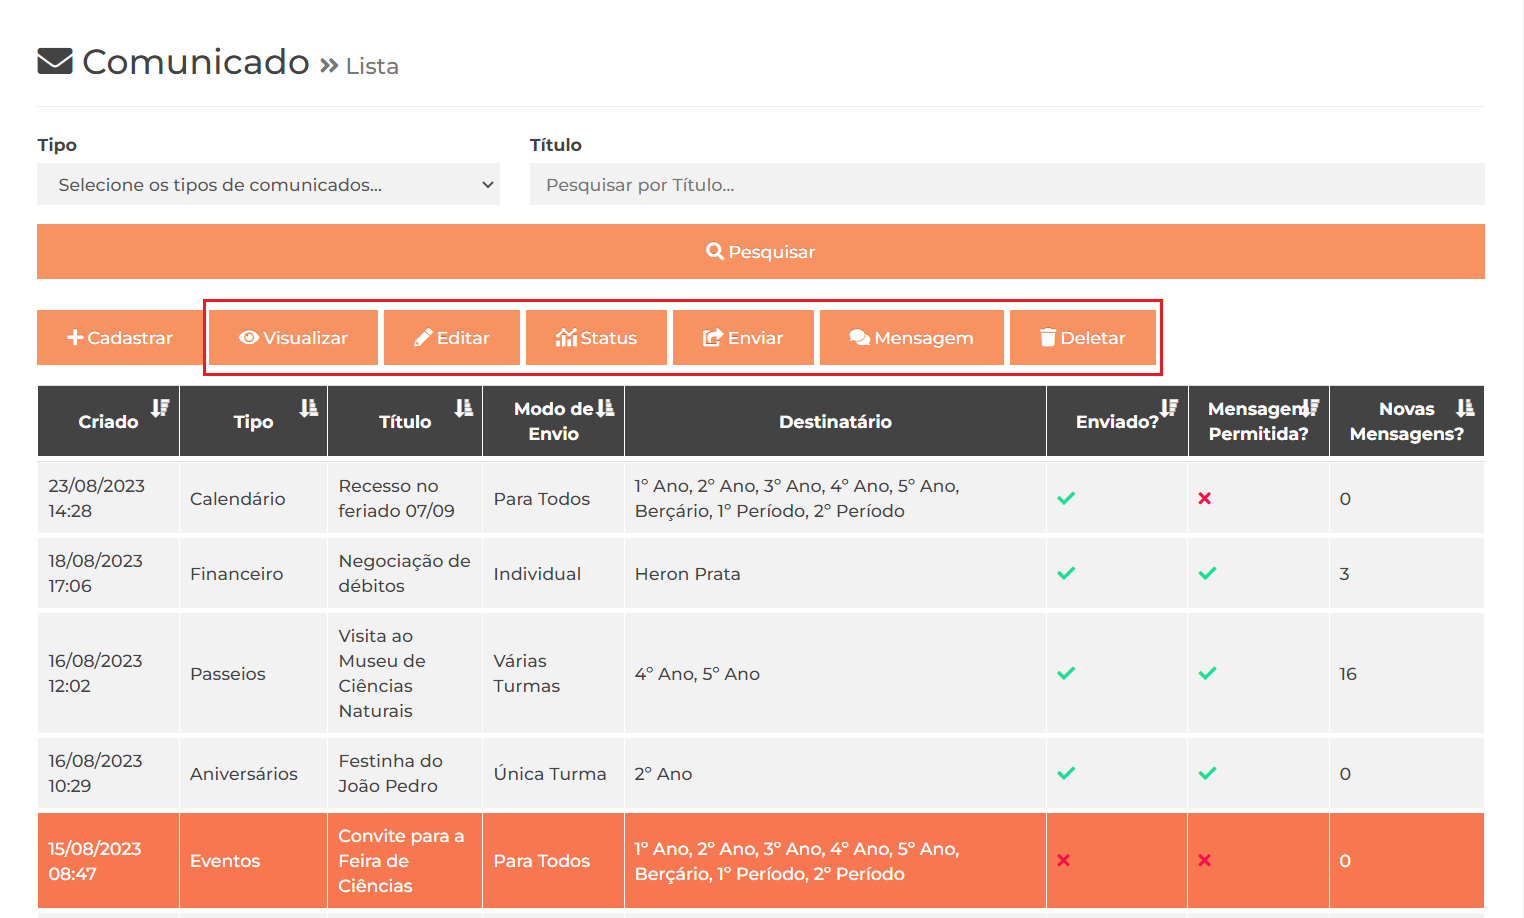The height and width of the screenshot is (918, 1524).
Task: Click the orange Pesquisar button
Action: (x=761, y=251)
